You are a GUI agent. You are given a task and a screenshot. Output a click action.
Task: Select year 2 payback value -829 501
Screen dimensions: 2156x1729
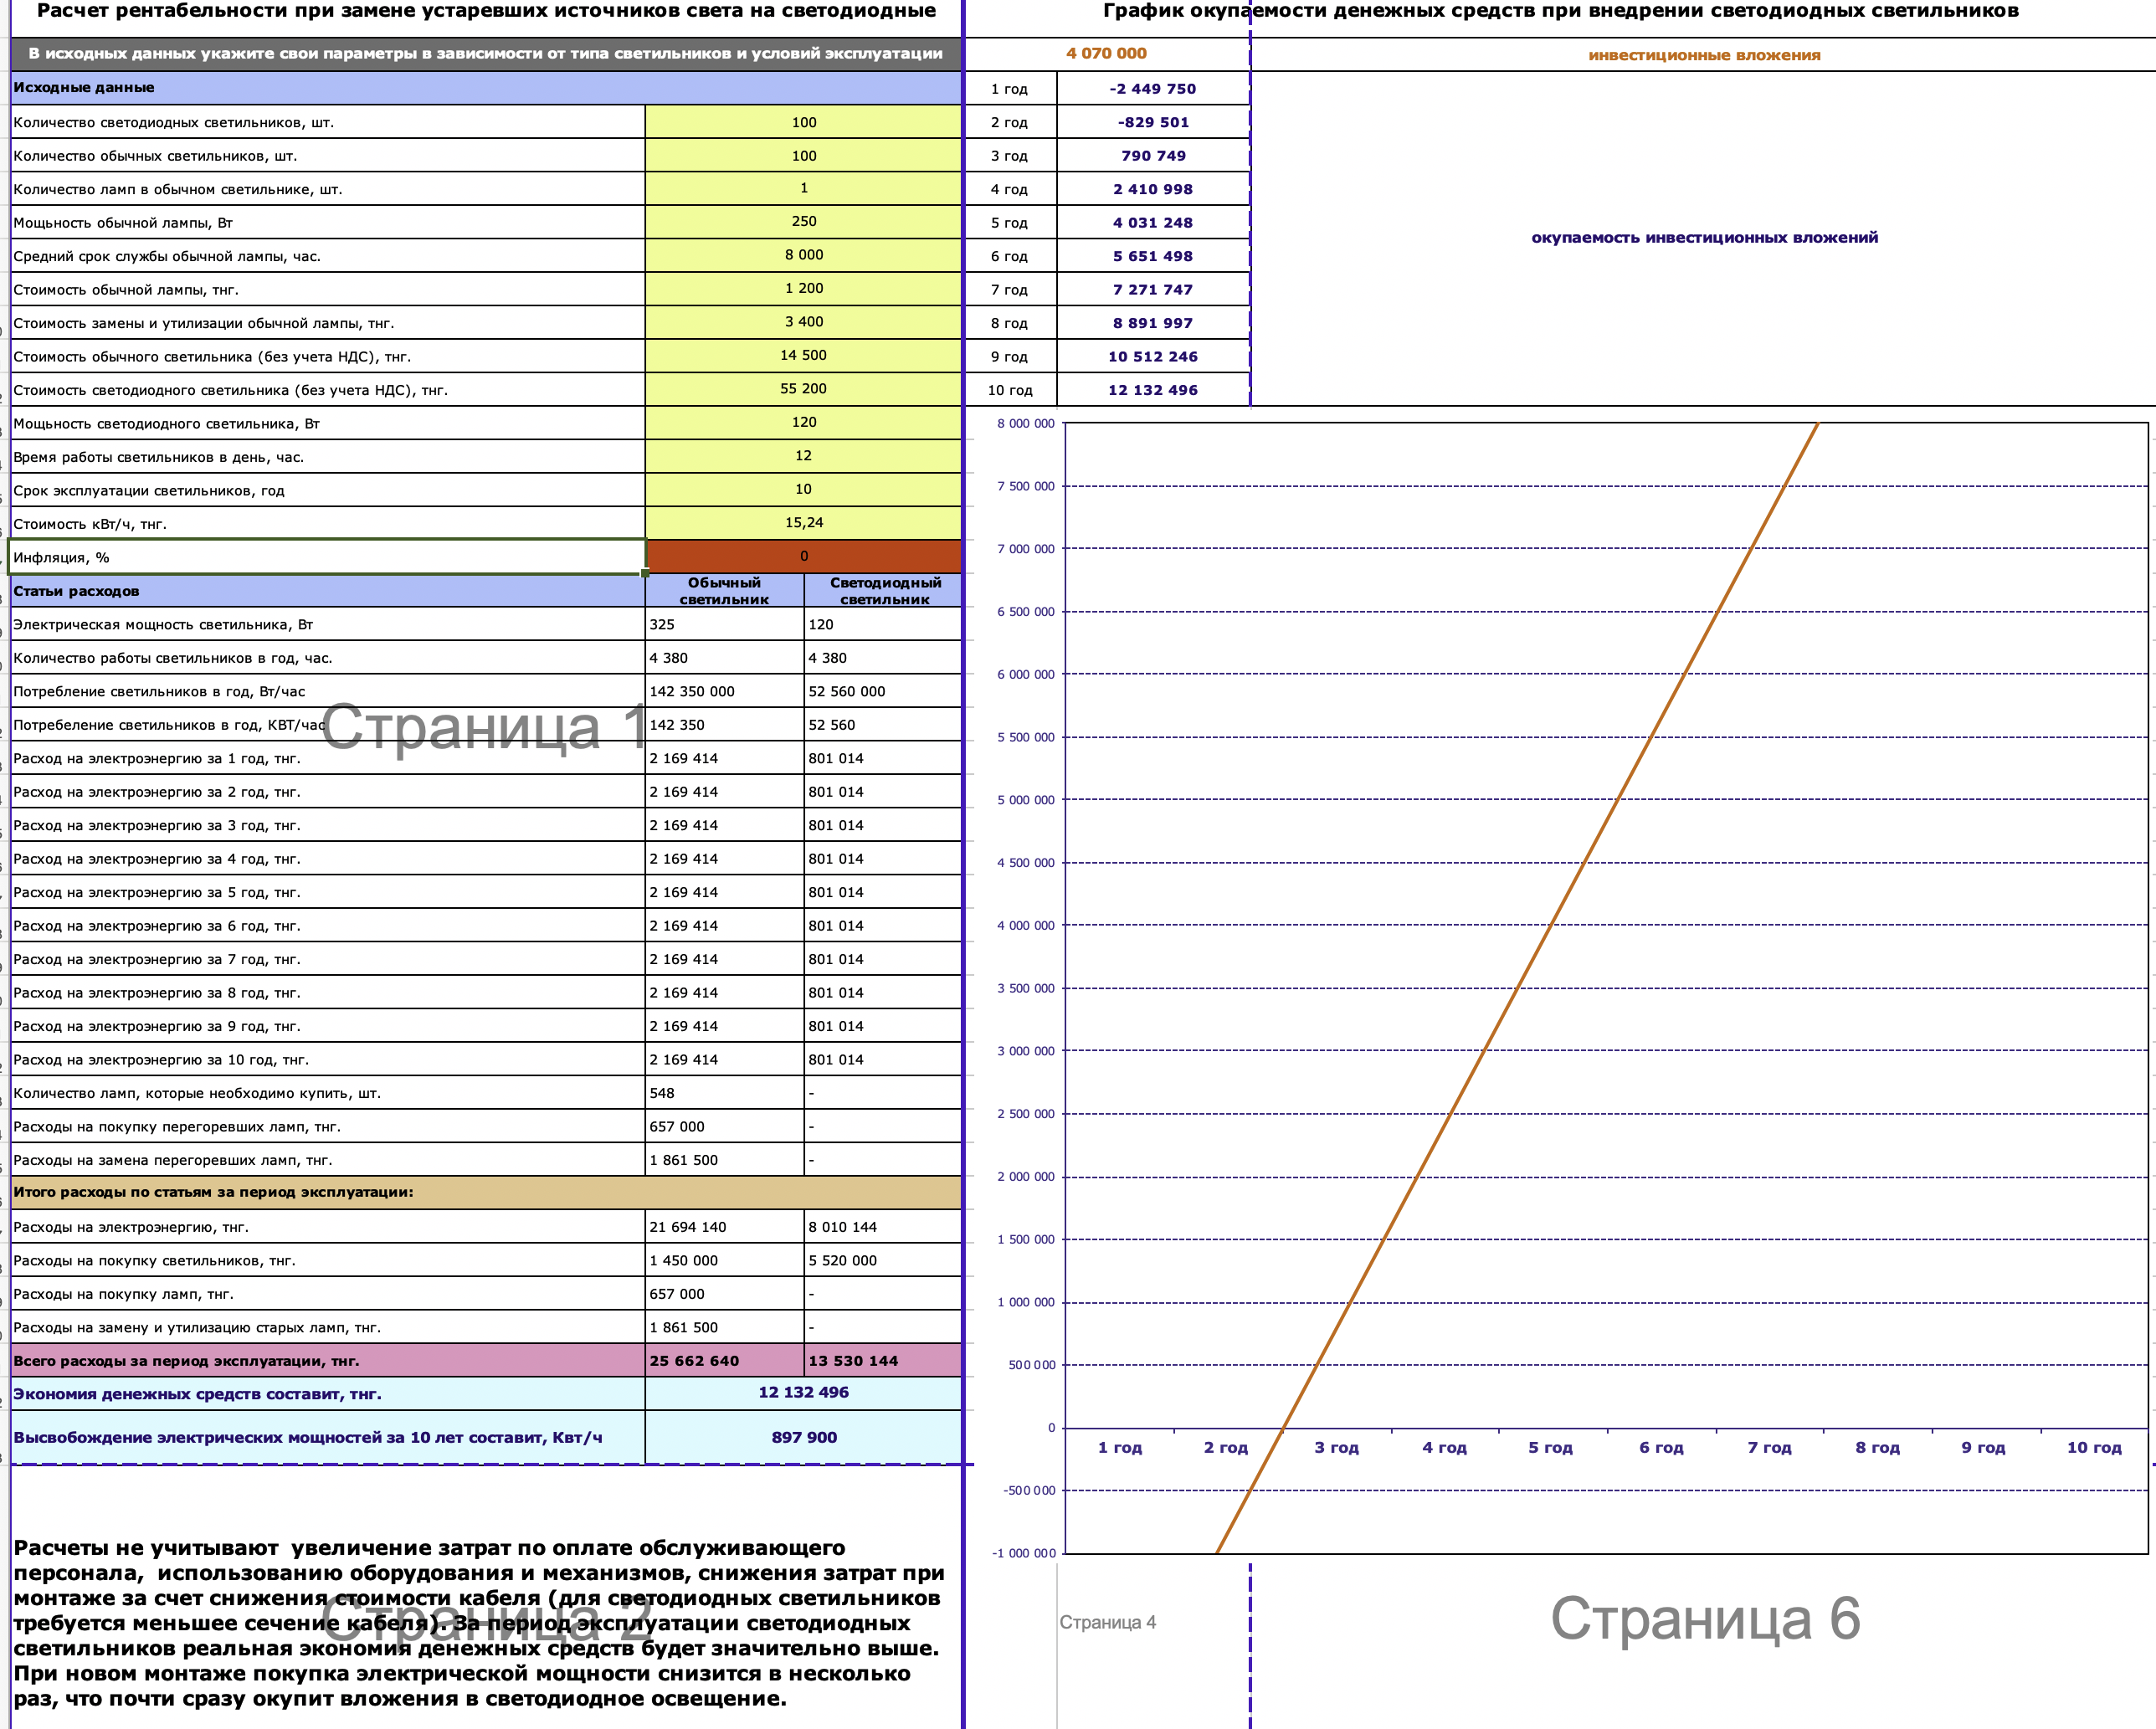pyautogui.click(x=1153, y=122)
